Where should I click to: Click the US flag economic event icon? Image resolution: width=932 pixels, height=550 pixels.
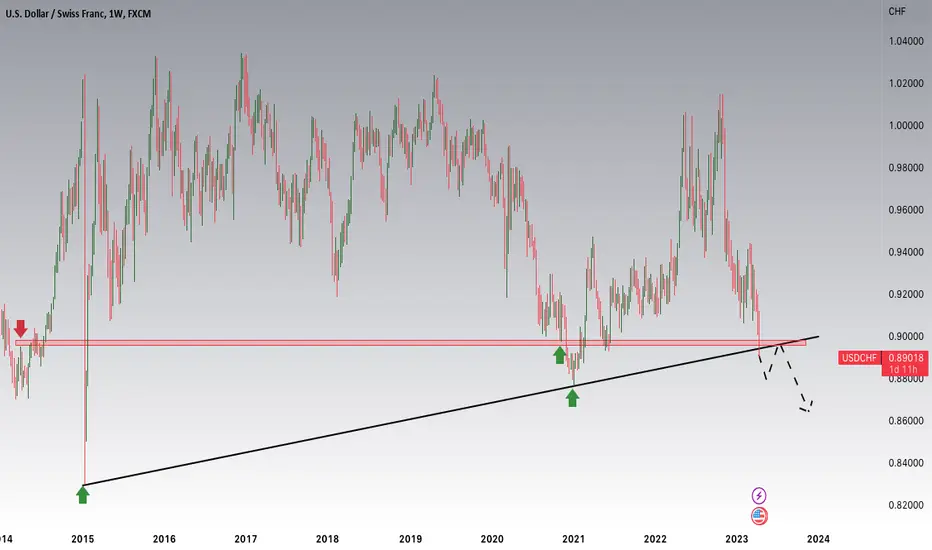tap(759, 516)
